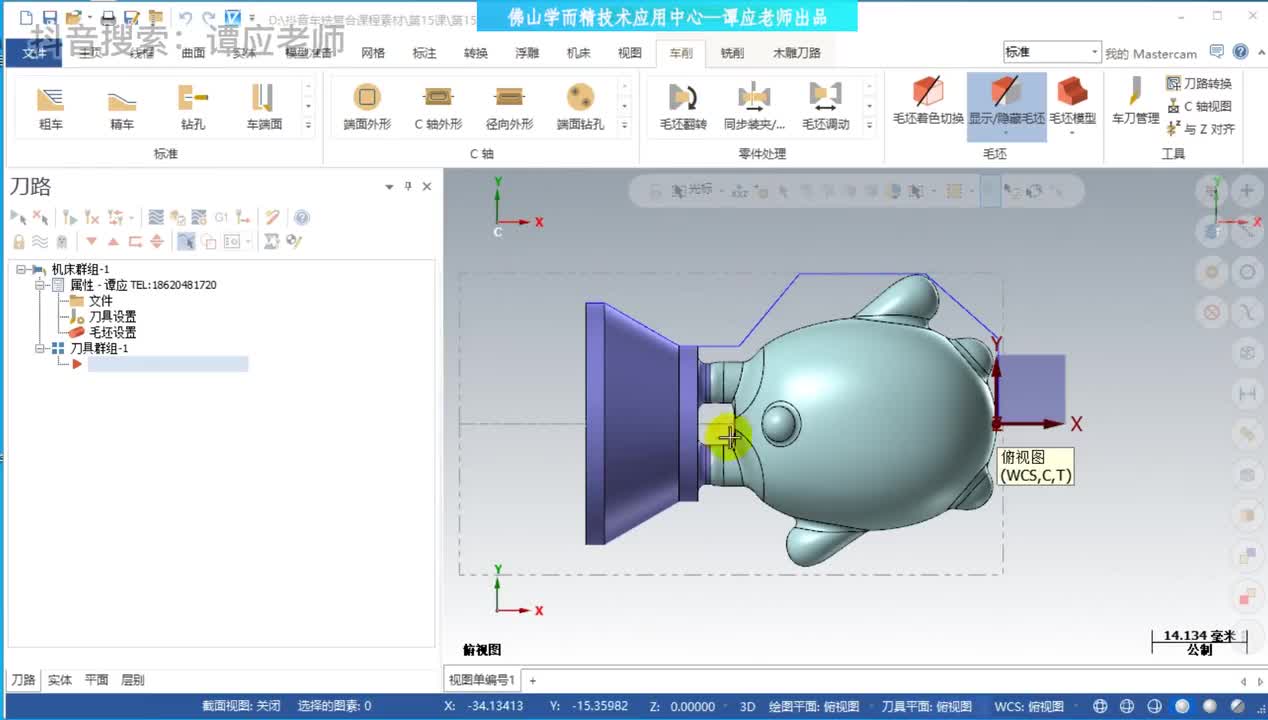Switch to the 转换 ribbon tab
The width and height of the screenshot is (1268, 720).
coord(476,53)
